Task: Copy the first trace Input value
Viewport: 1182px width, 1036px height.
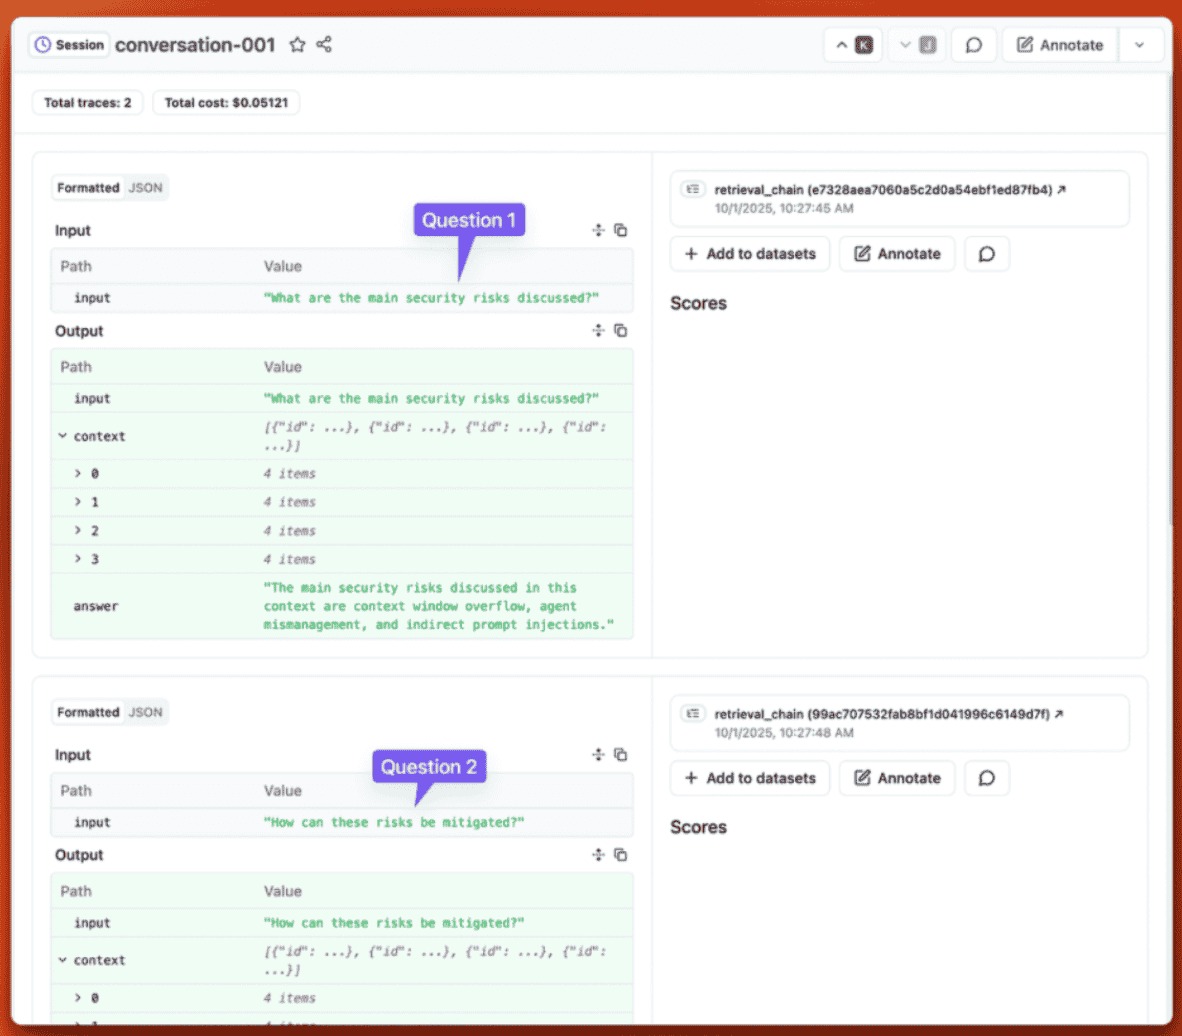Action: [x=621, y=230]
